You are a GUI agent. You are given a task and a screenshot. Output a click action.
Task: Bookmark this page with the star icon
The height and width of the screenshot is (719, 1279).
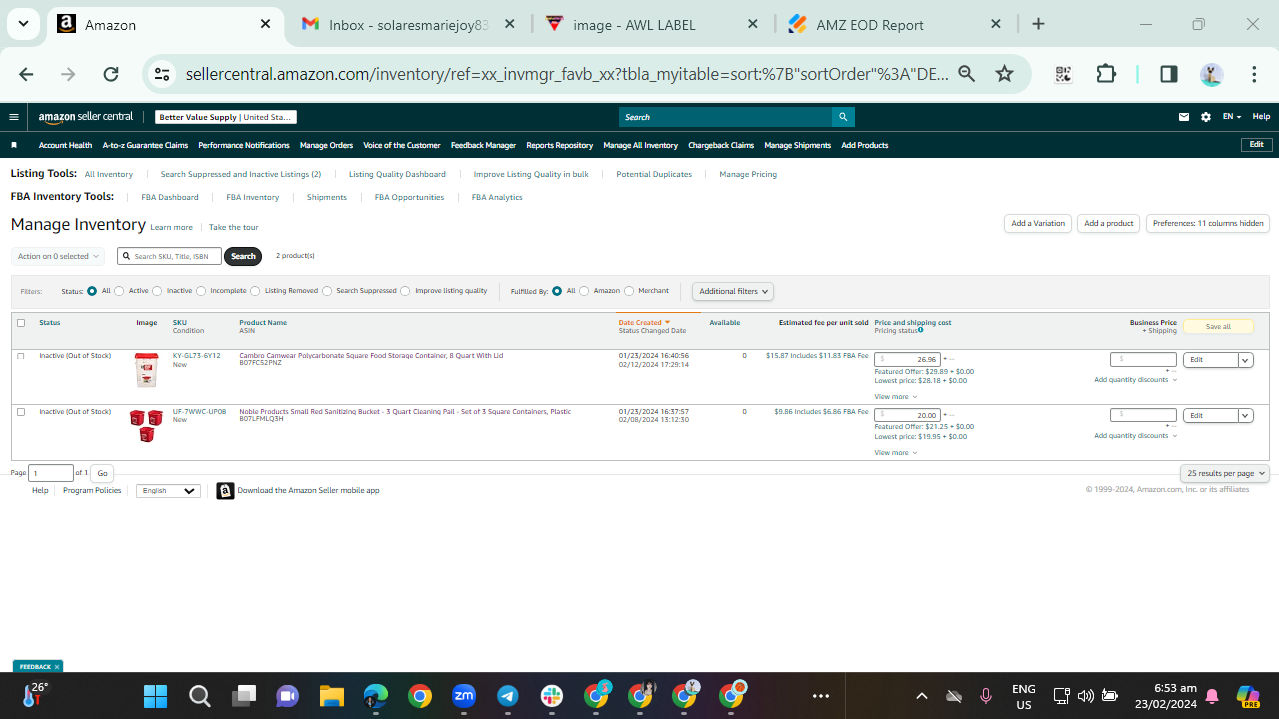(x=1005, y=74)
